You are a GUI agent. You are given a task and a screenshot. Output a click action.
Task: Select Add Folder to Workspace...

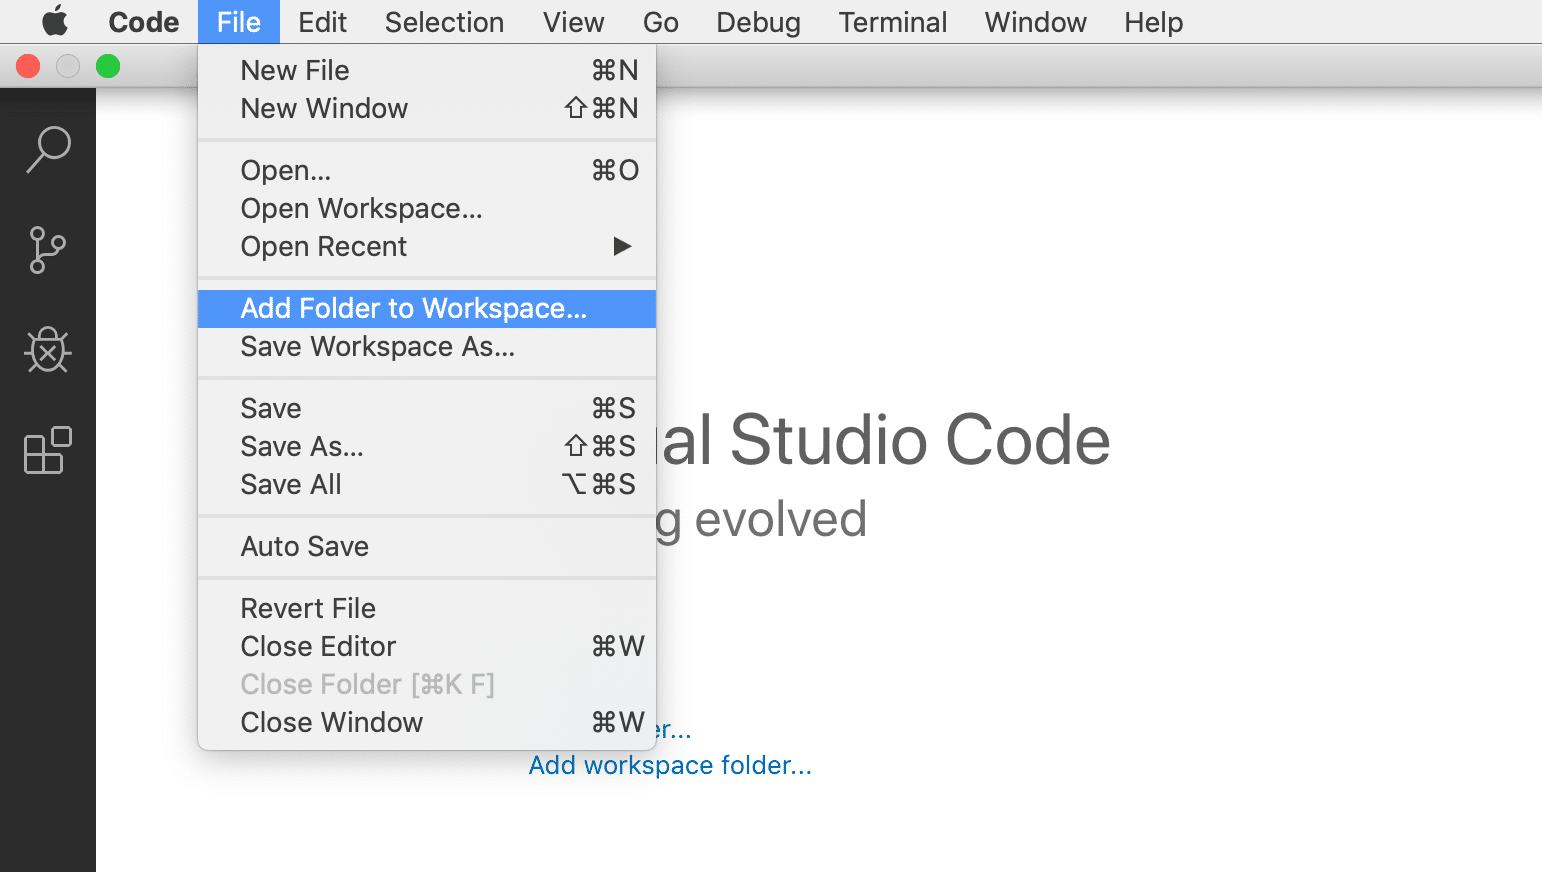click(x=427, y=308)
